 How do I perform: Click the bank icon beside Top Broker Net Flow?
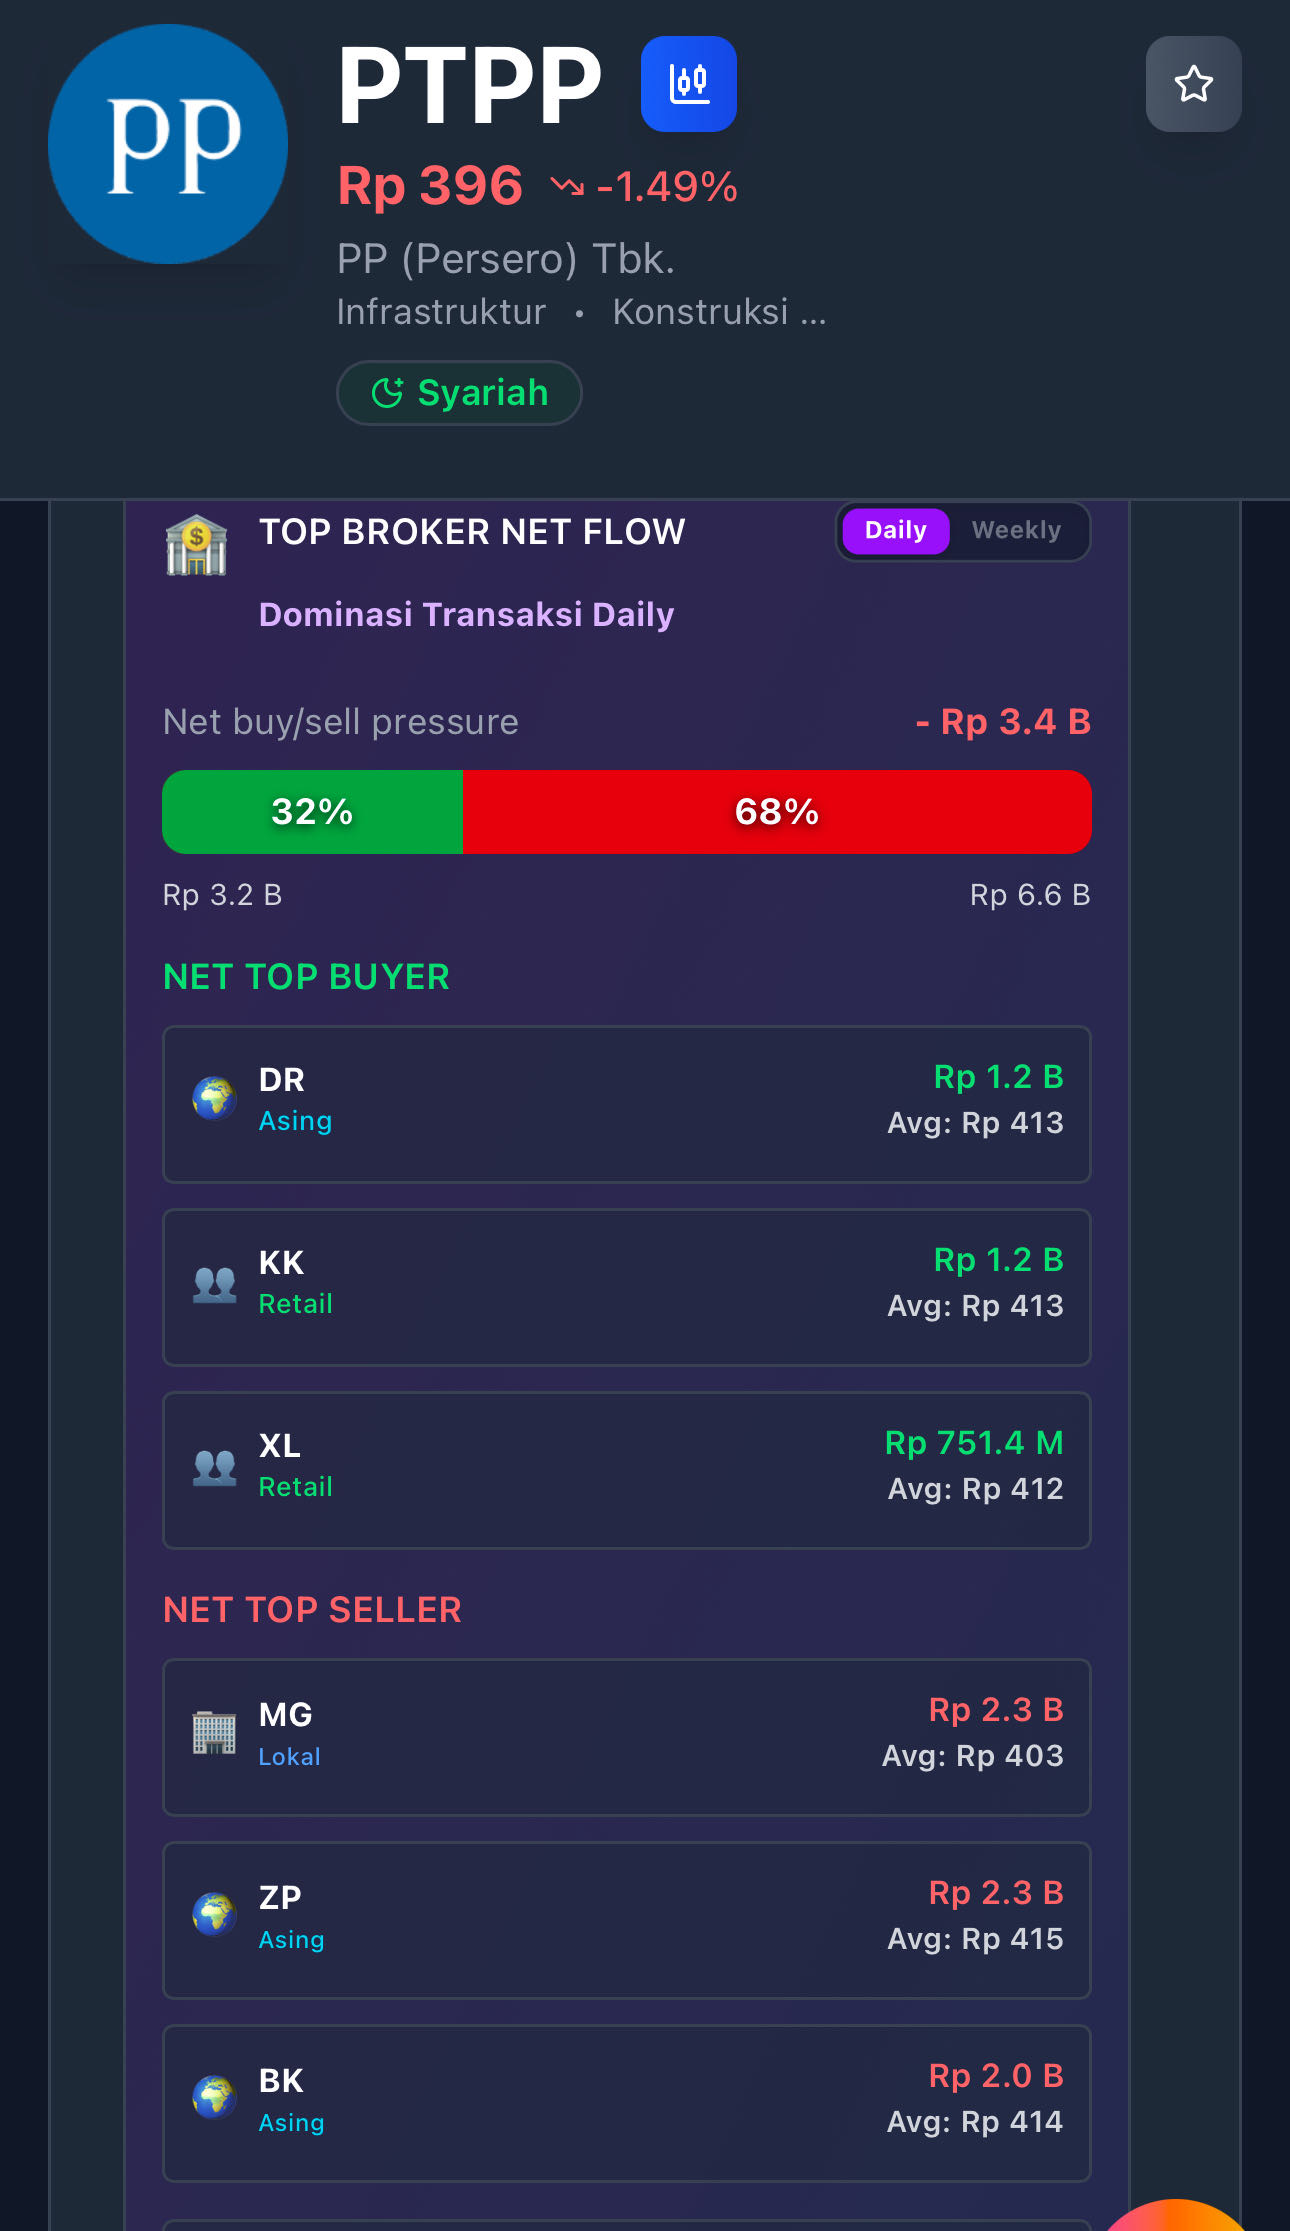point(196,545)
